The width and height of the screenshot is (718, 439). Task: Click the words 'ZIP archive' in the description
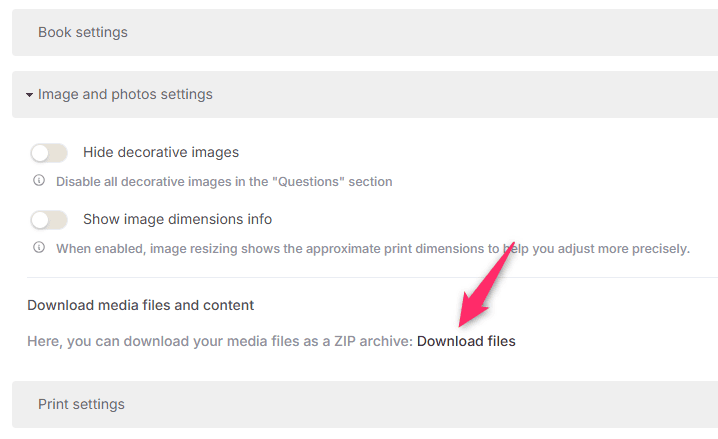click(372, 341)
